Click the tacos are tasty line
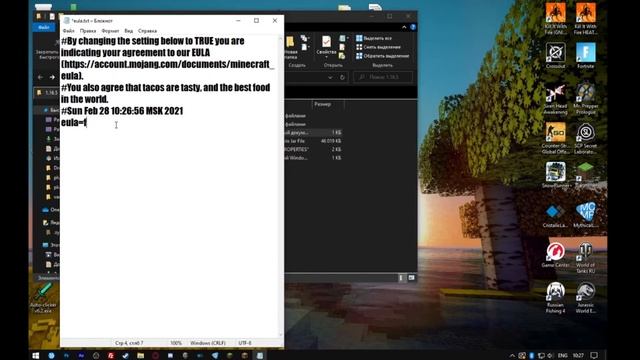 click(x=165, y=93)
